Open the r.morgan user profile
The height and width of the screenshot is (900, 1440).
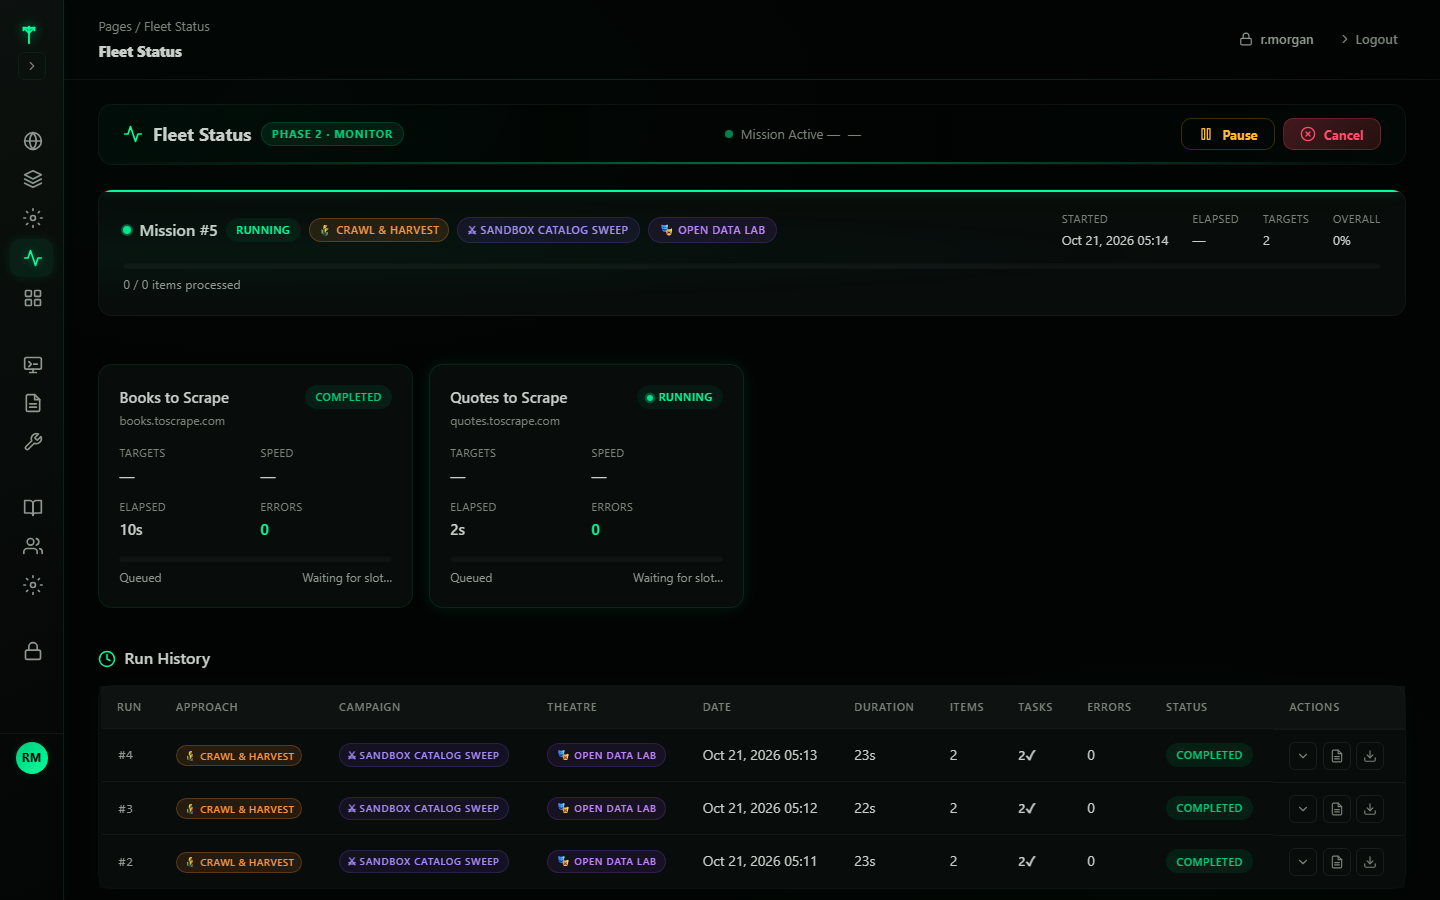point(1277,40)
